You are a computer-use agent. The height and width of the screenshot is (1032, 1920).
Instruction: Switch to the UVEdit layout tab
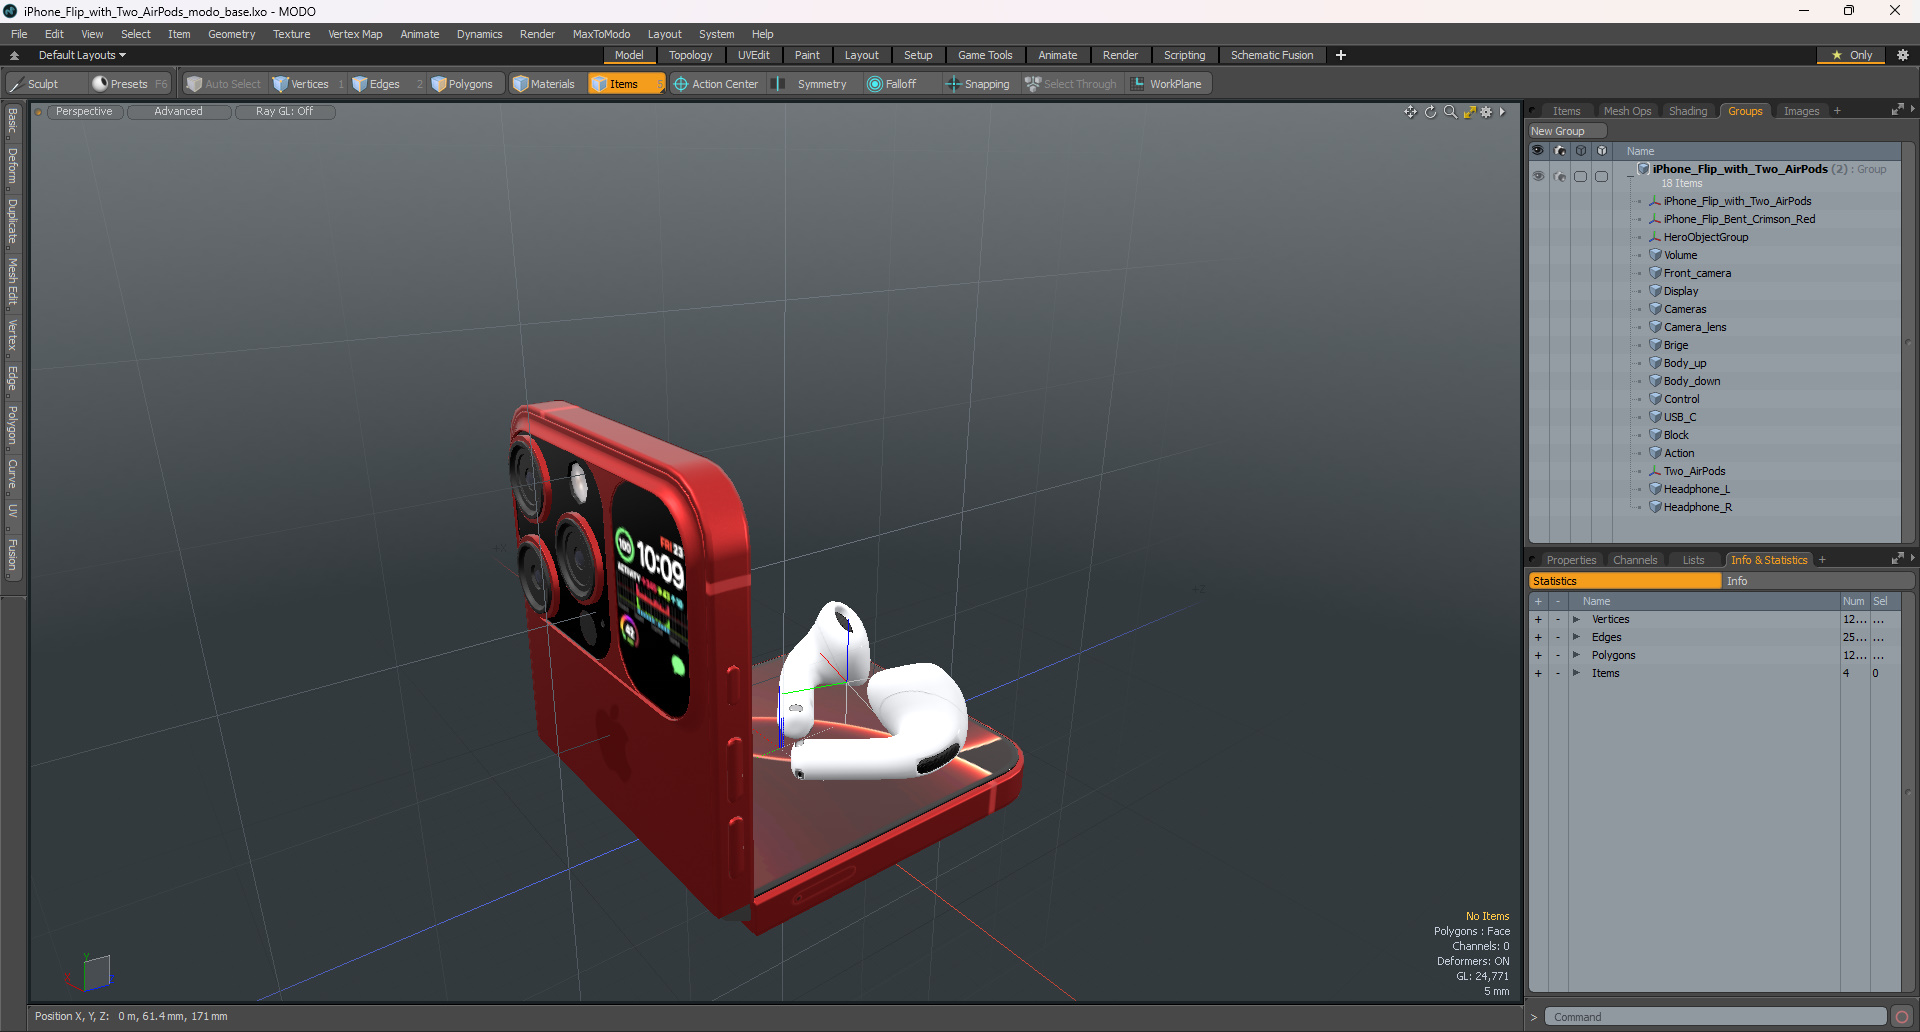point(753,55)
